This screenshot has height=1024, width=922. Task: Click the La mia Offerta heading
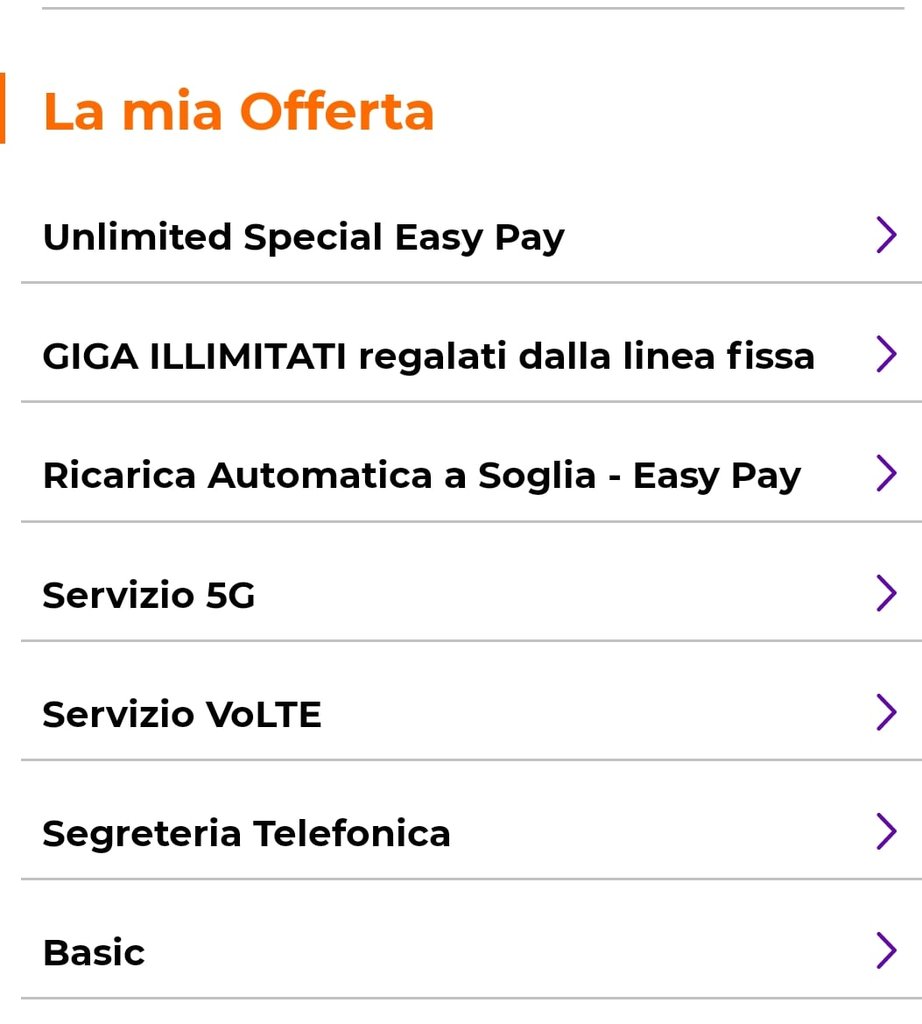coord(238,111)
